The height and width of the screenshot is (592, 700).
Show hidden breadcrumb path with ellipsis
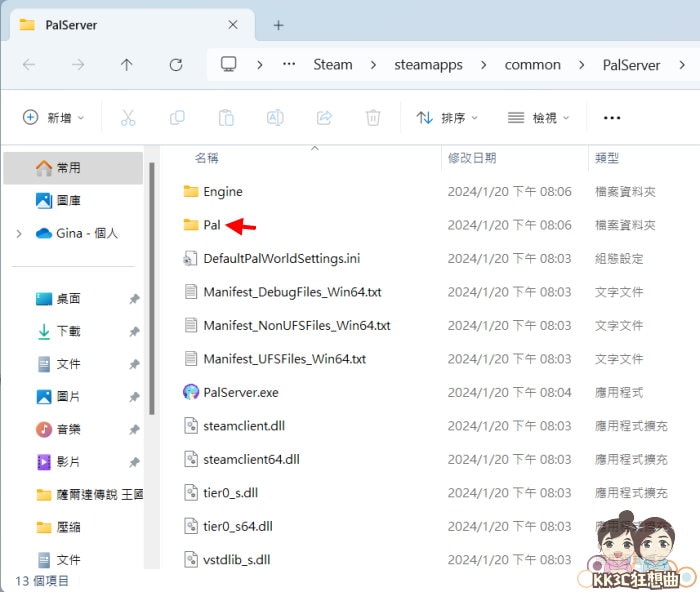click(x=289, y=64)
